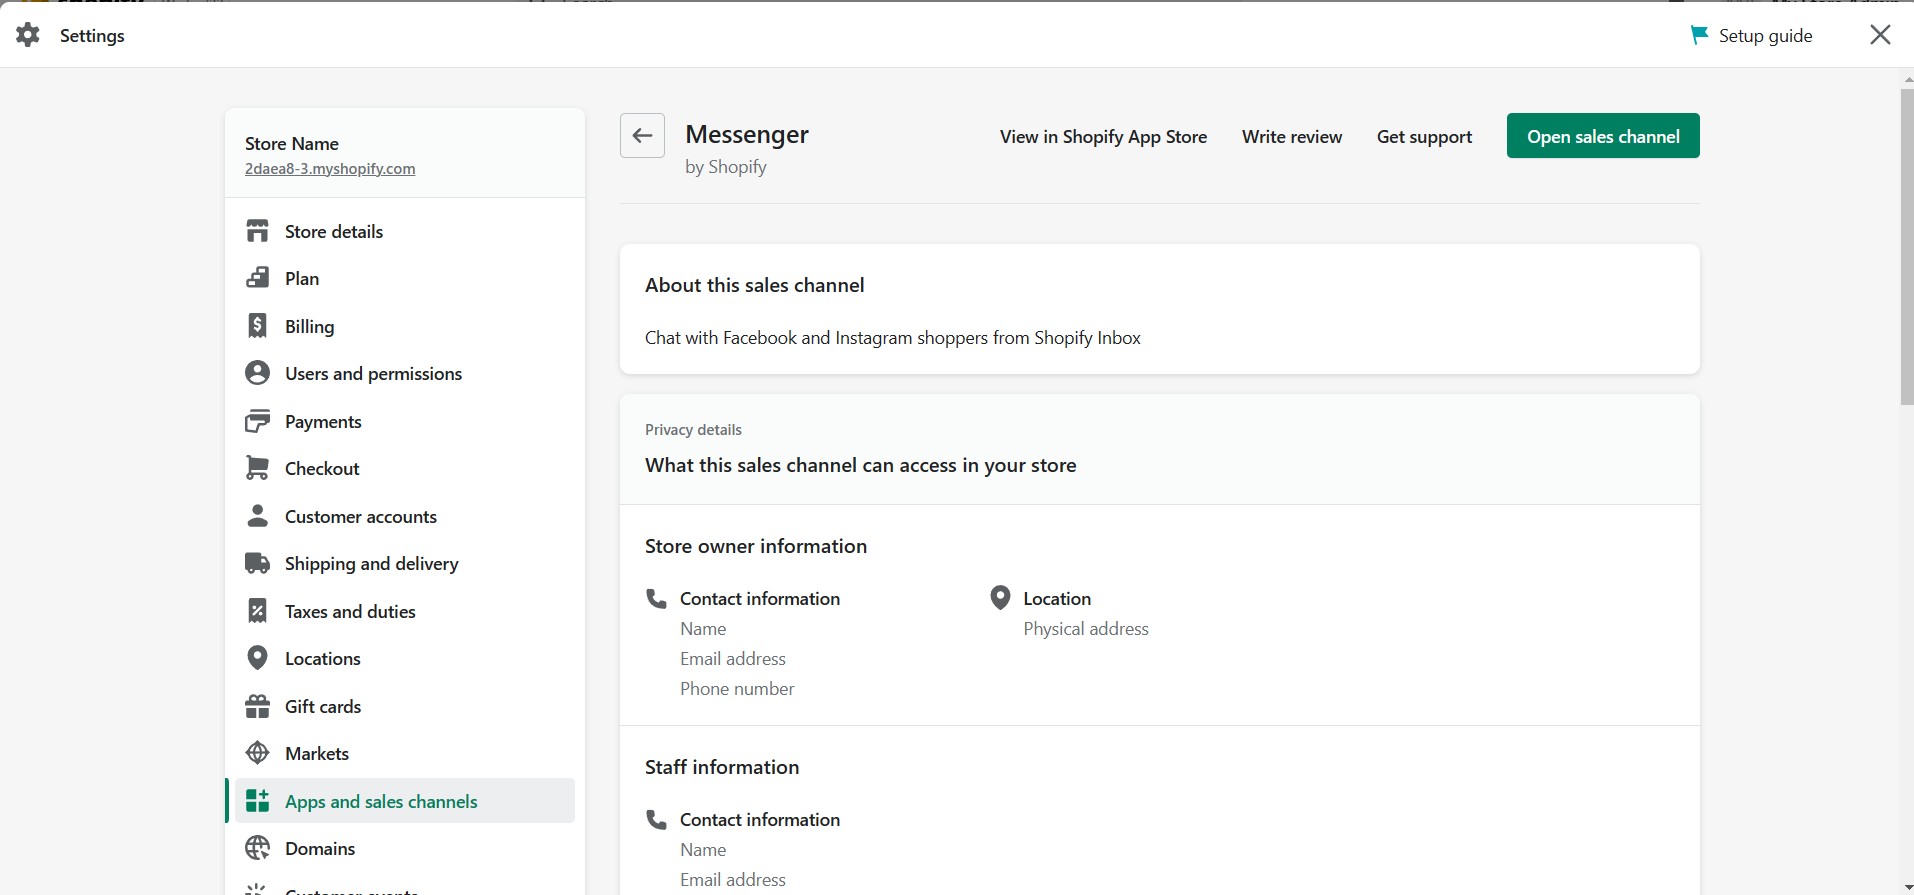Click 'Phone number' under Store owner information
Image resolution: width=1914 pixels, height=895 pixels.
pyautogui.click(x=737, y=689)
